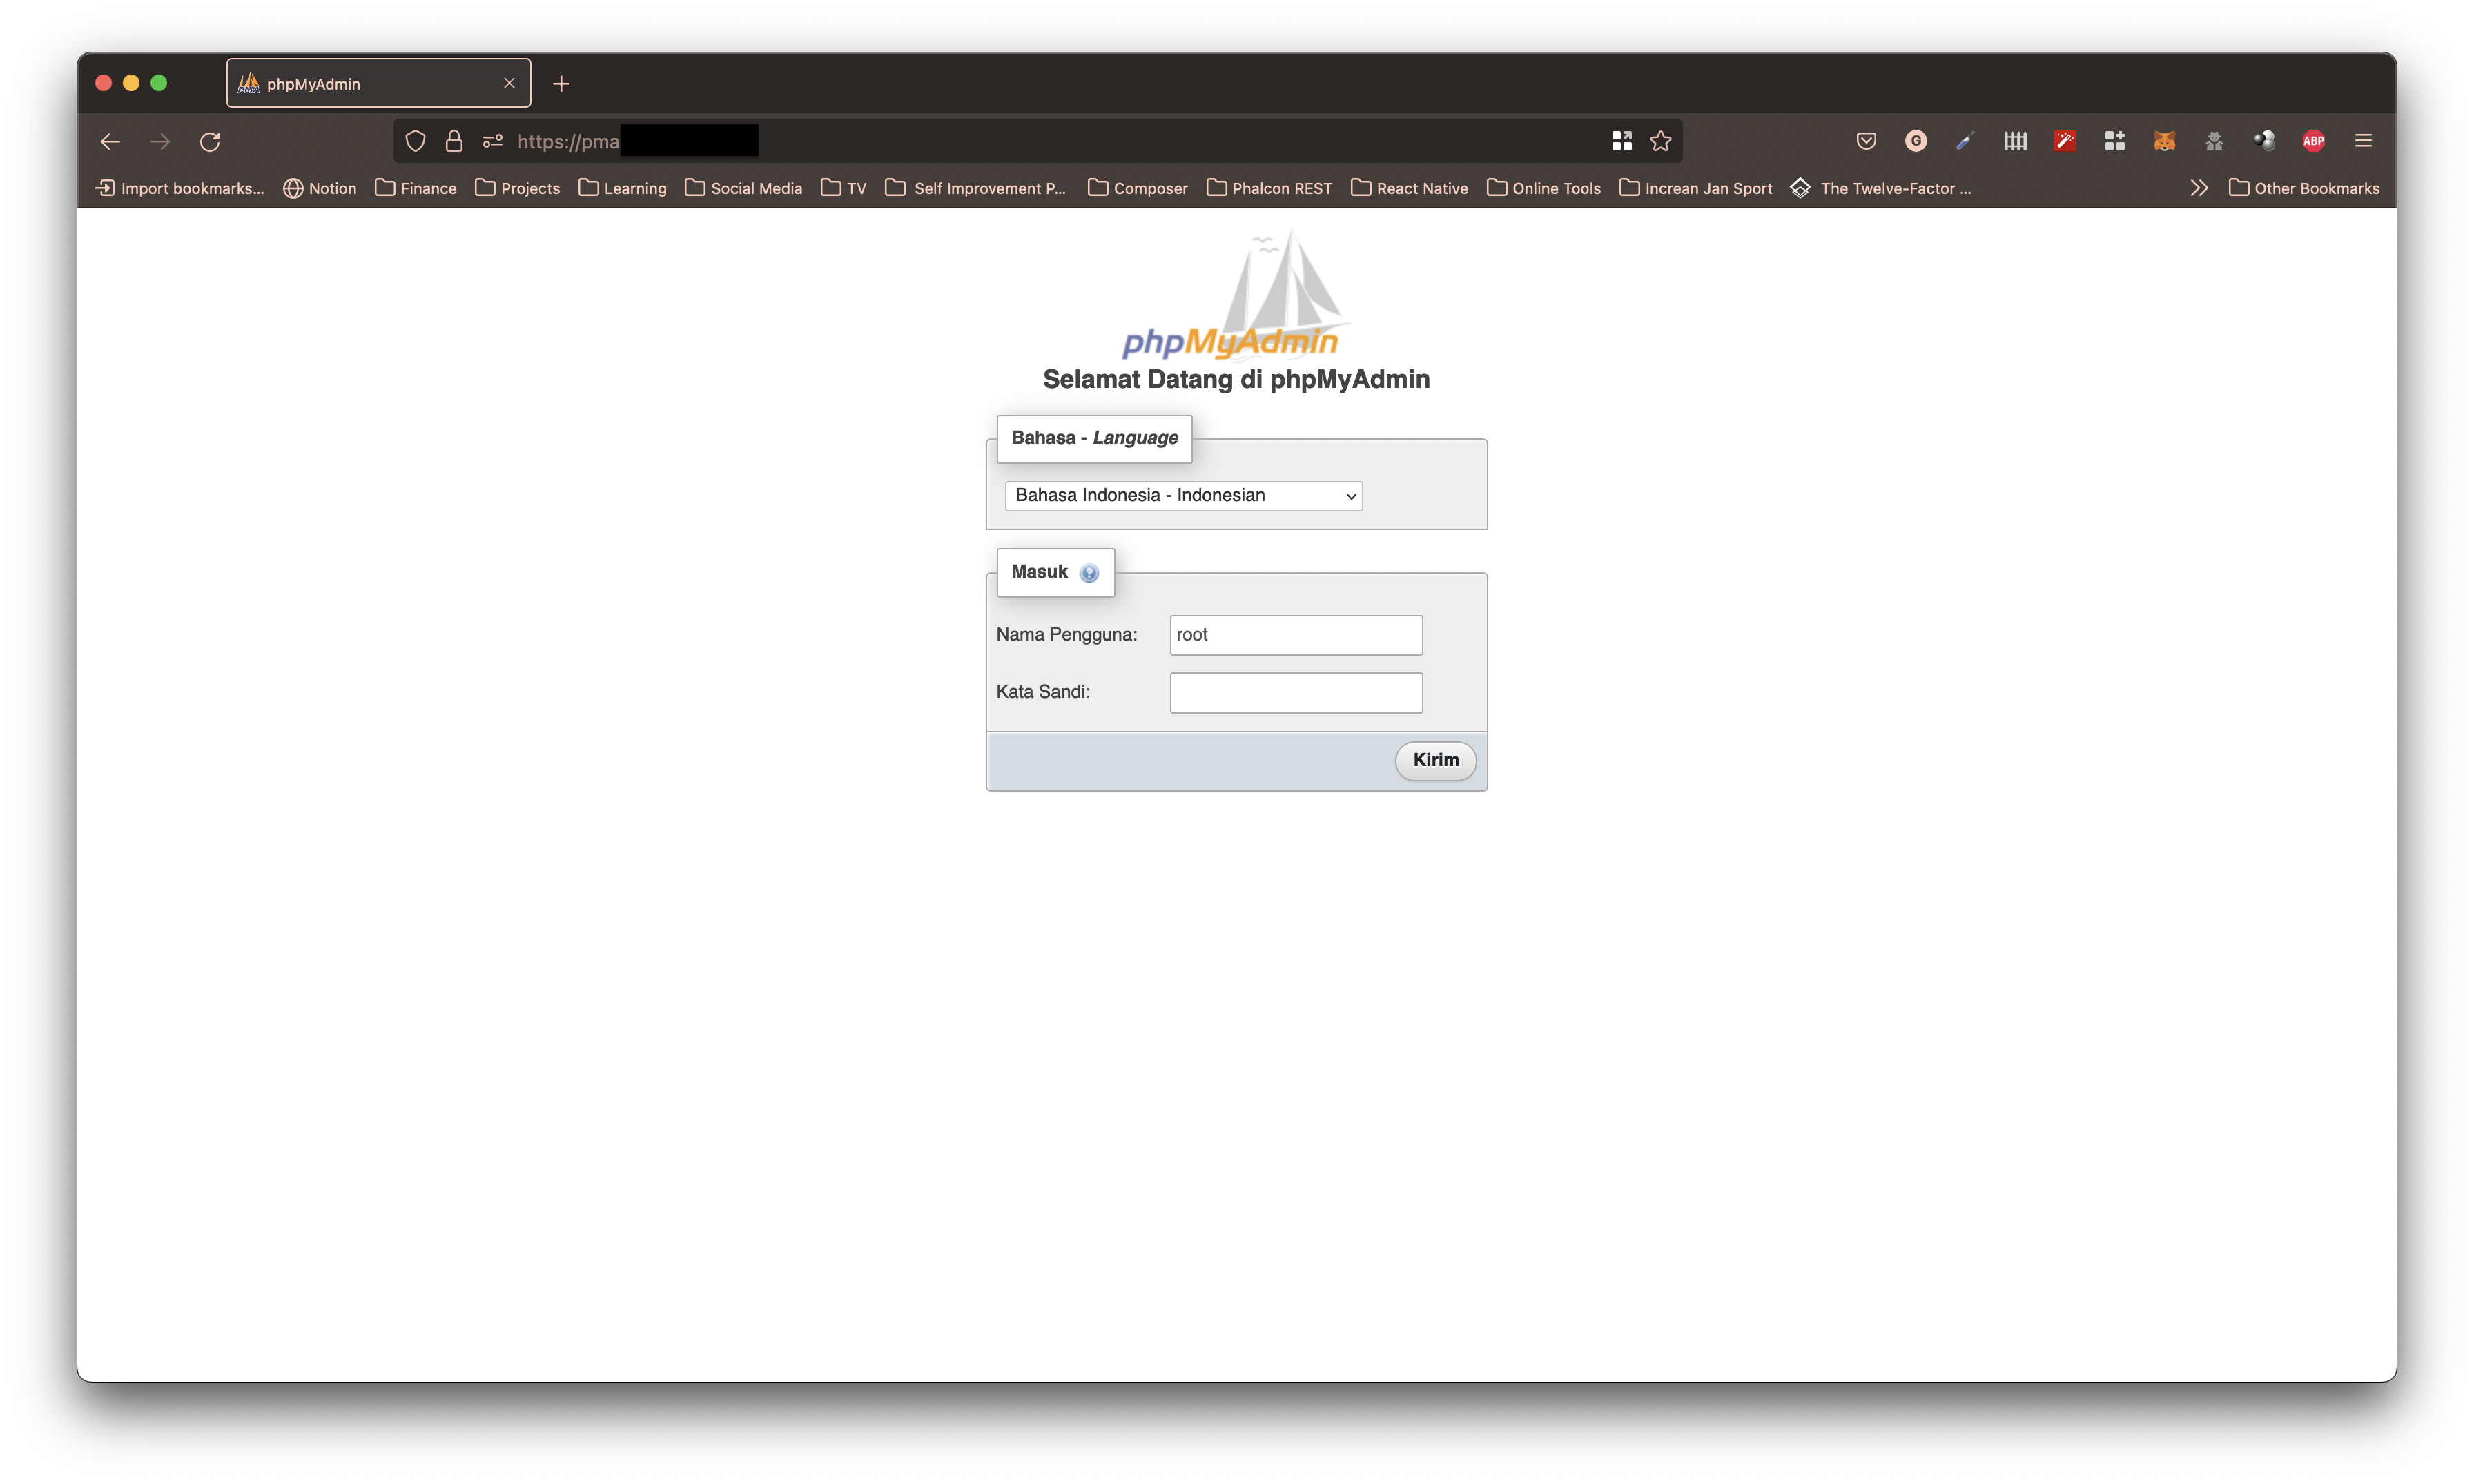2474x1484 pixels.
Task: Click the padlock site security icon
Action: pos(454,141)
